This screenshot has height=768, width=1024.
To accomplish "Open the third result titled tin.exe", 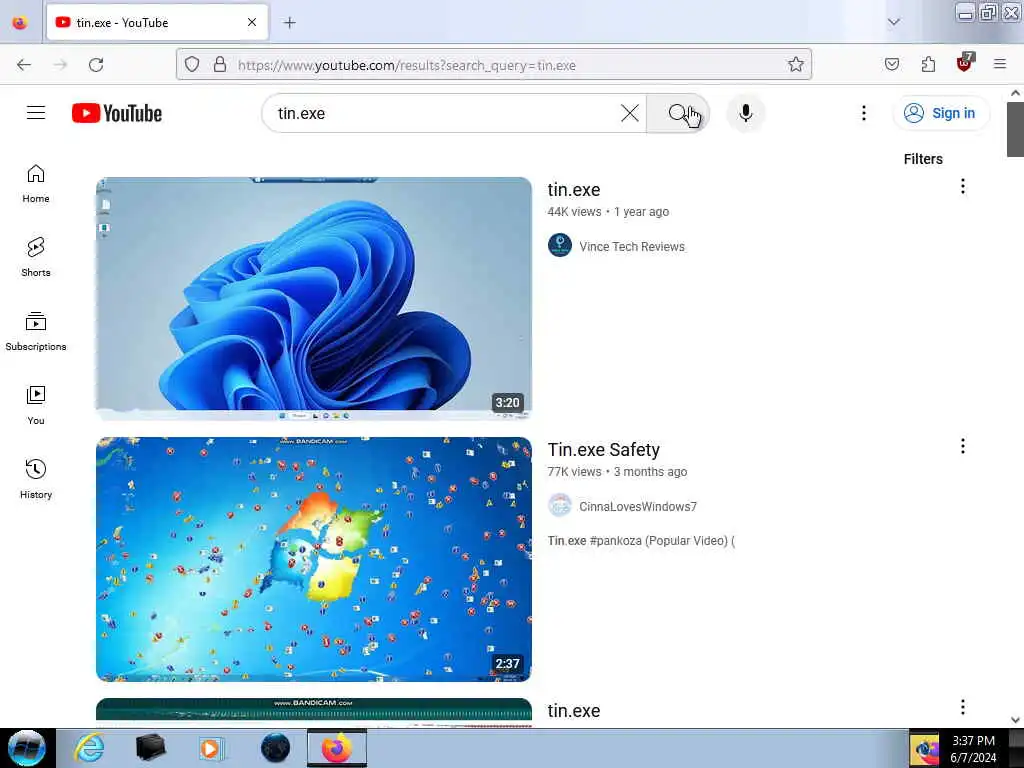I will coord(574,710).
